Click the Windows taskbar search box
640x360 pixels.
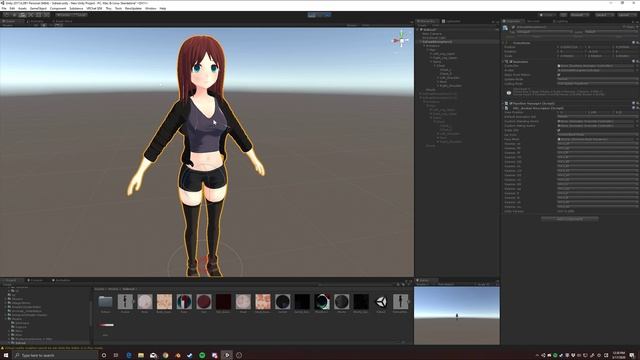point(55,356)
